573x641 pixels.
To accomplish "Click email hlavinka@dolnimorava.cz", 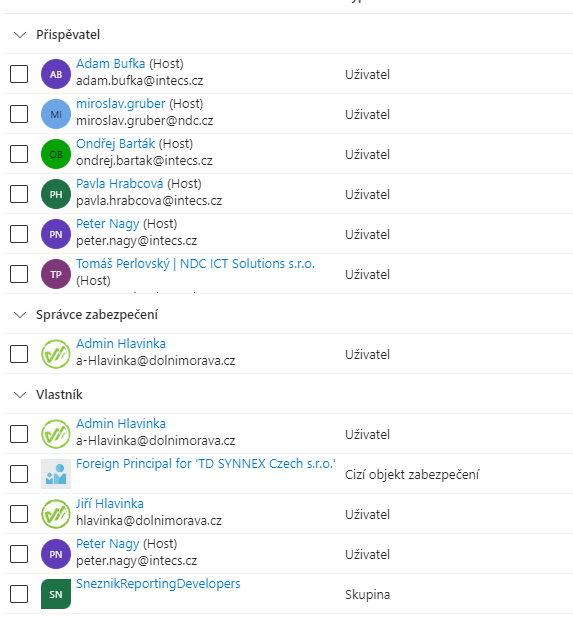I will point(149,520).
